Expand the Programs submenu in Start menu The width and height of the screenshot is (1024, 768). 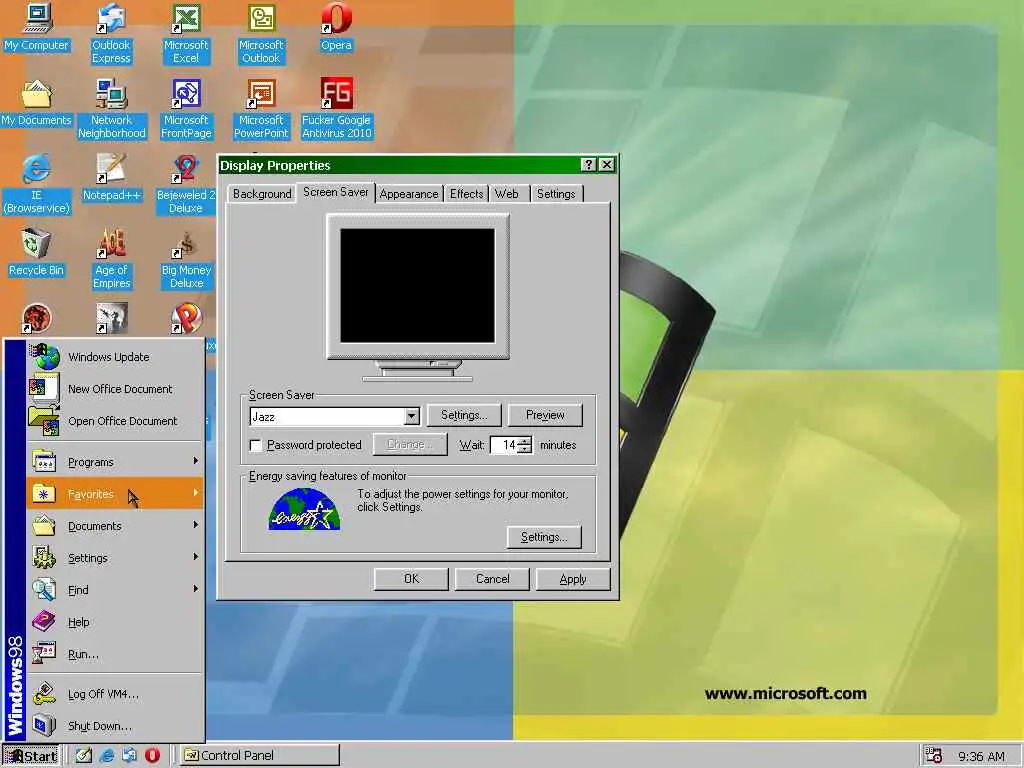[x=115, y=462]
